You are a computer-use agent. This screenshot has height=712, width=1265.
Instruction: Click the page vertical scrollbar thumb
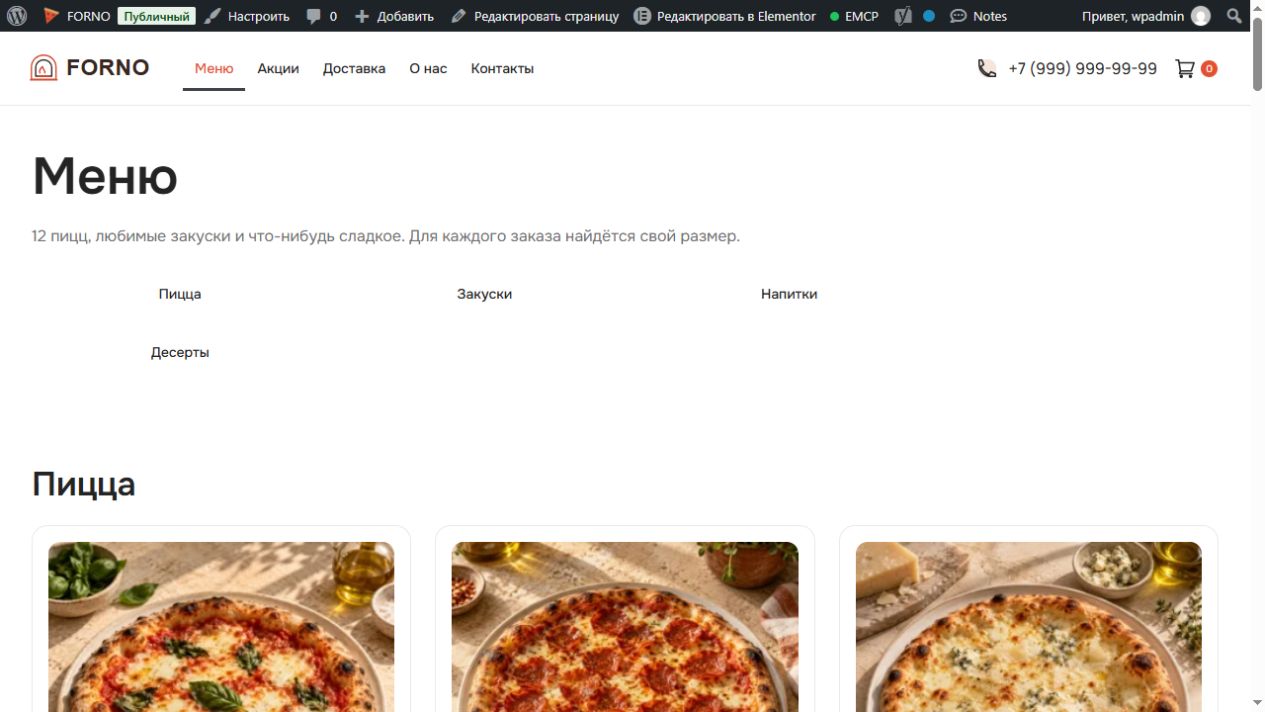point(1257,53)
